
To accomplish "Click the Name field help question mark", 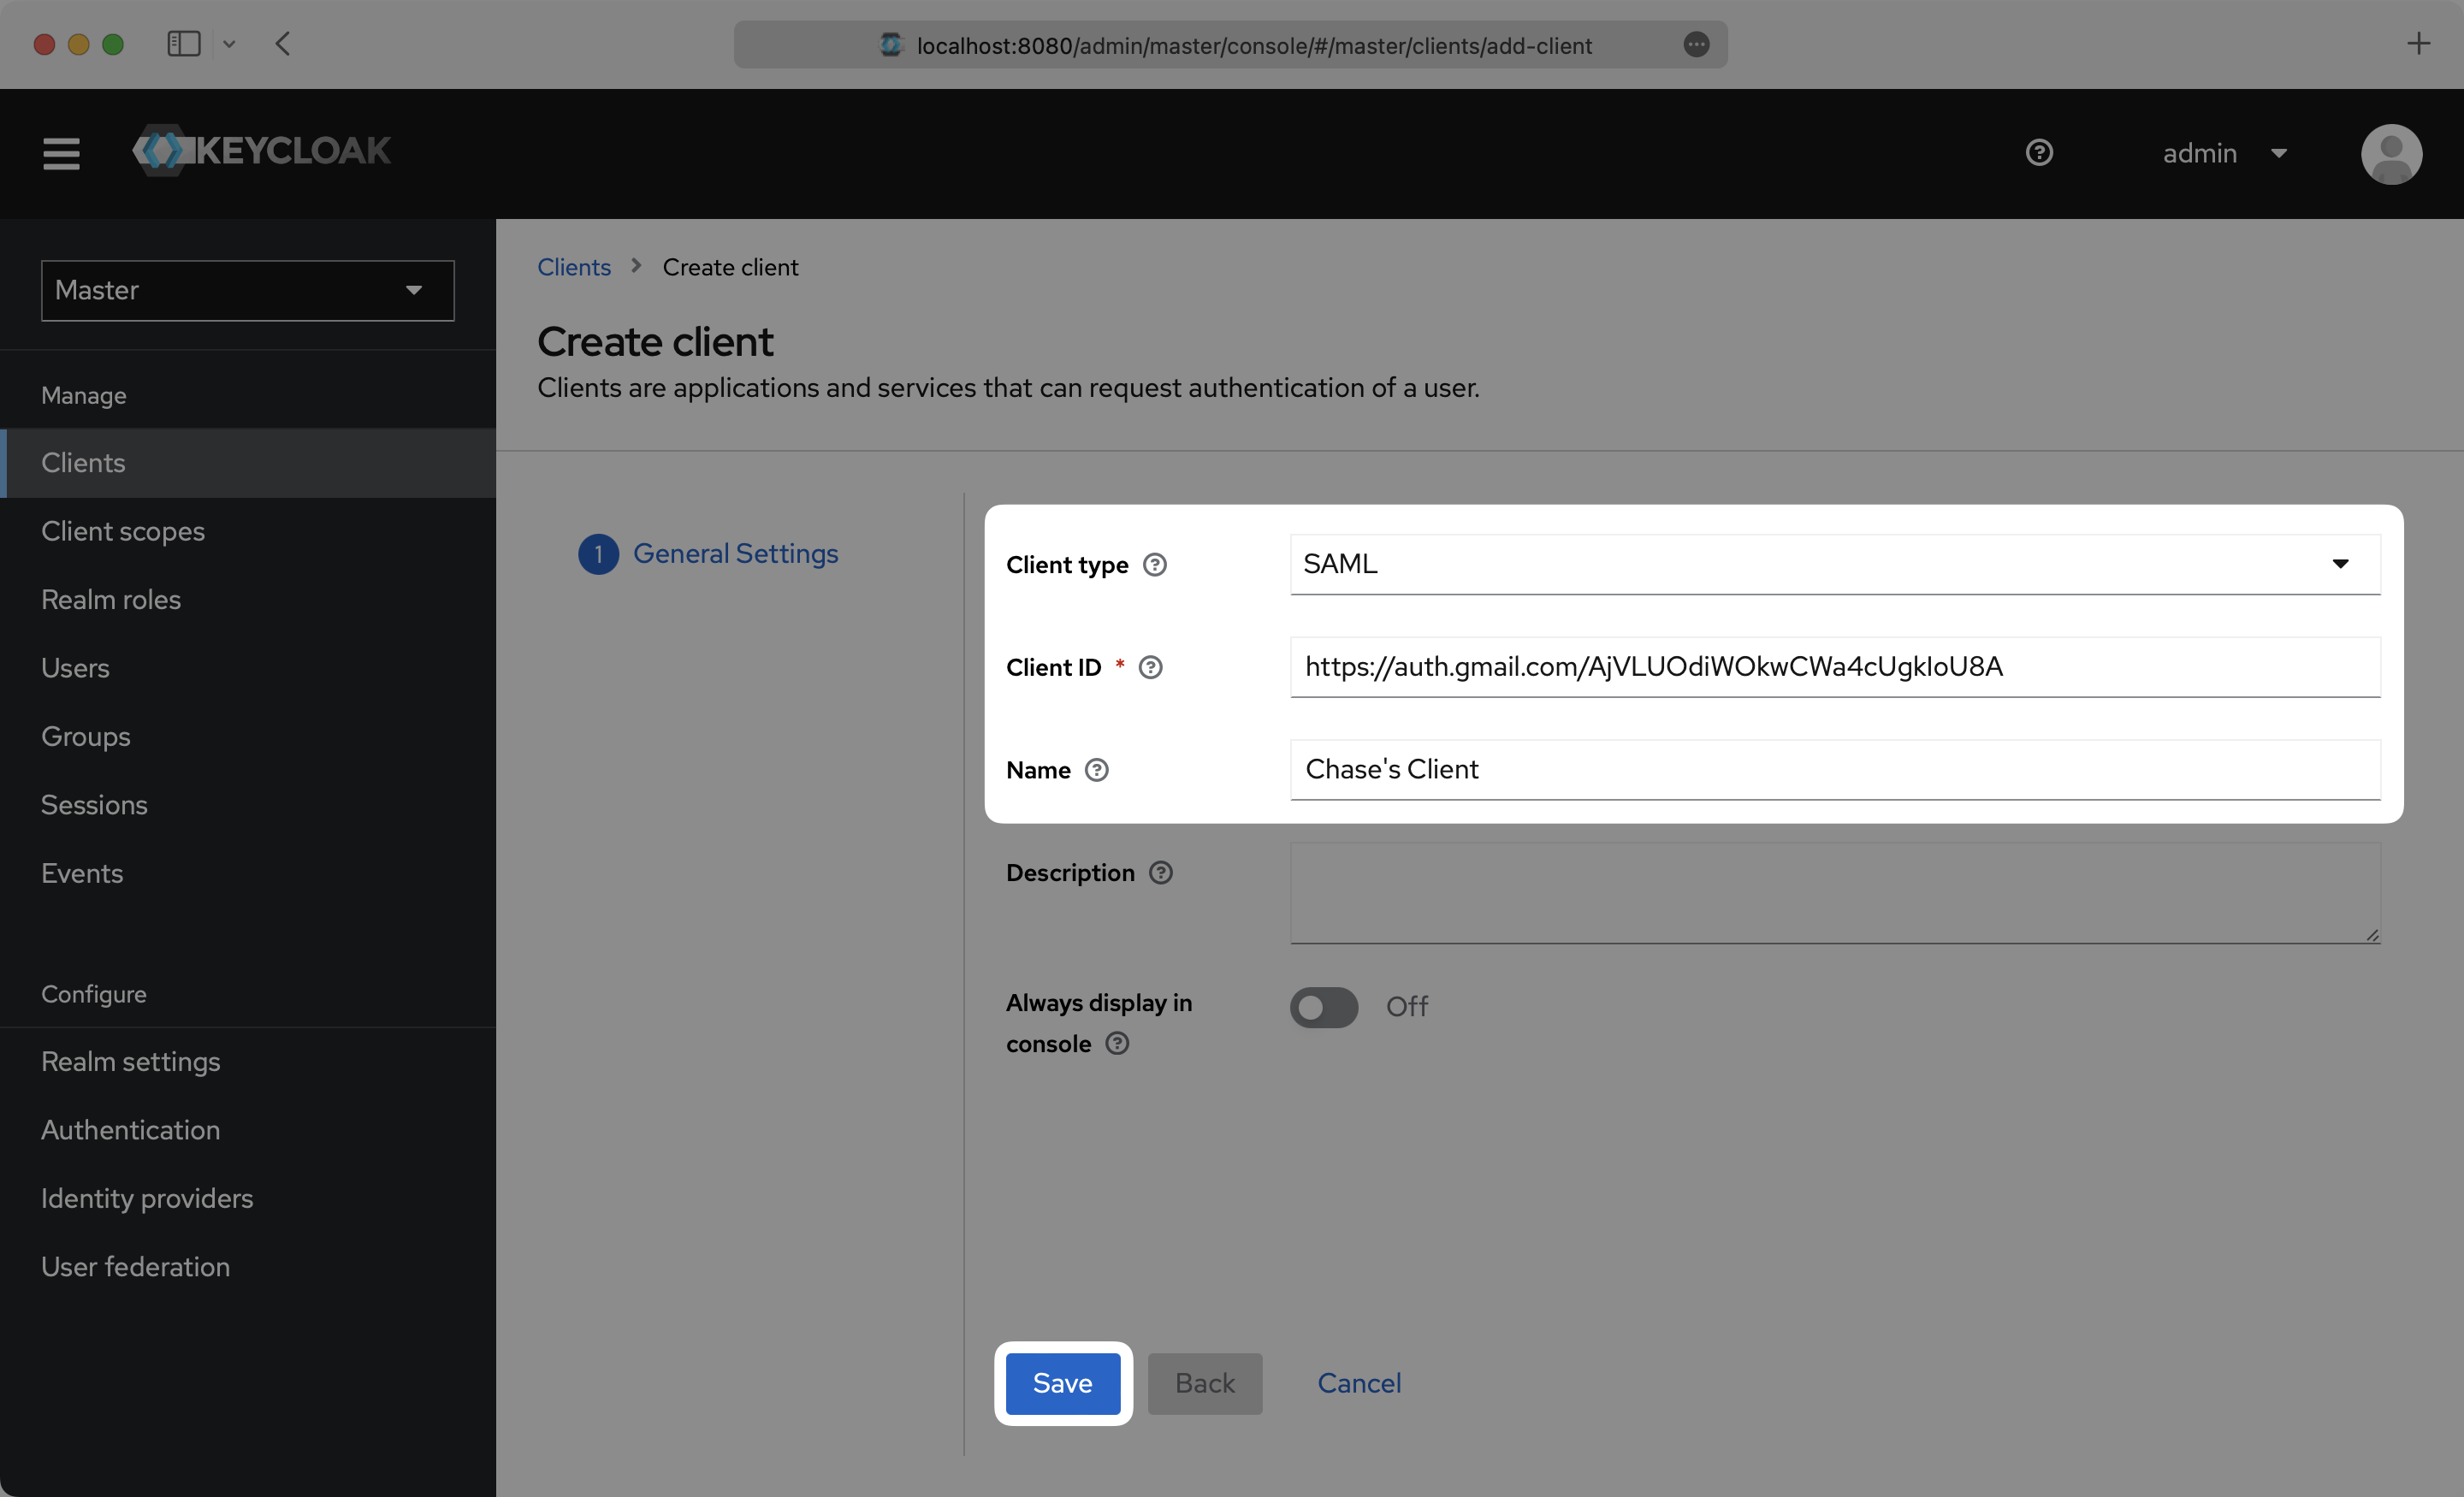I will pyautogui.click(x=1096, y=770).
